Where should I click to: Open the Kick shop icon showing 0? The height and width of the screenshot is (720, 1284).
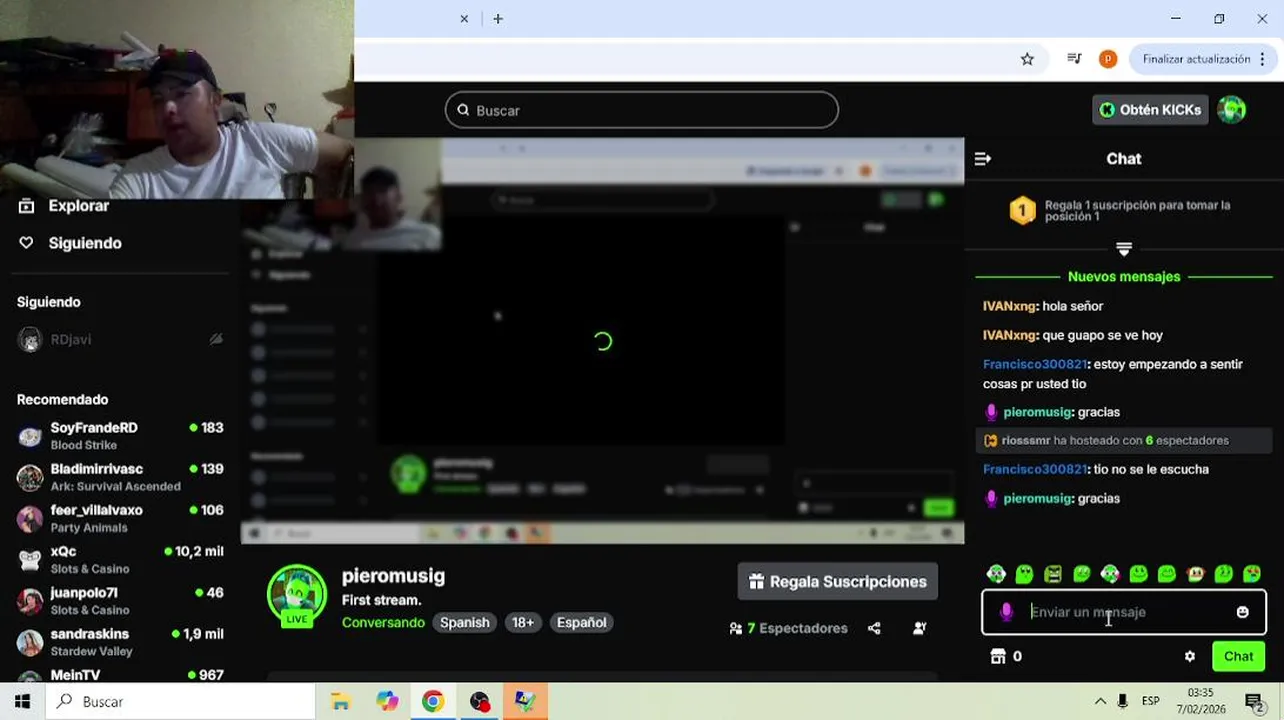pos(1006,657)
